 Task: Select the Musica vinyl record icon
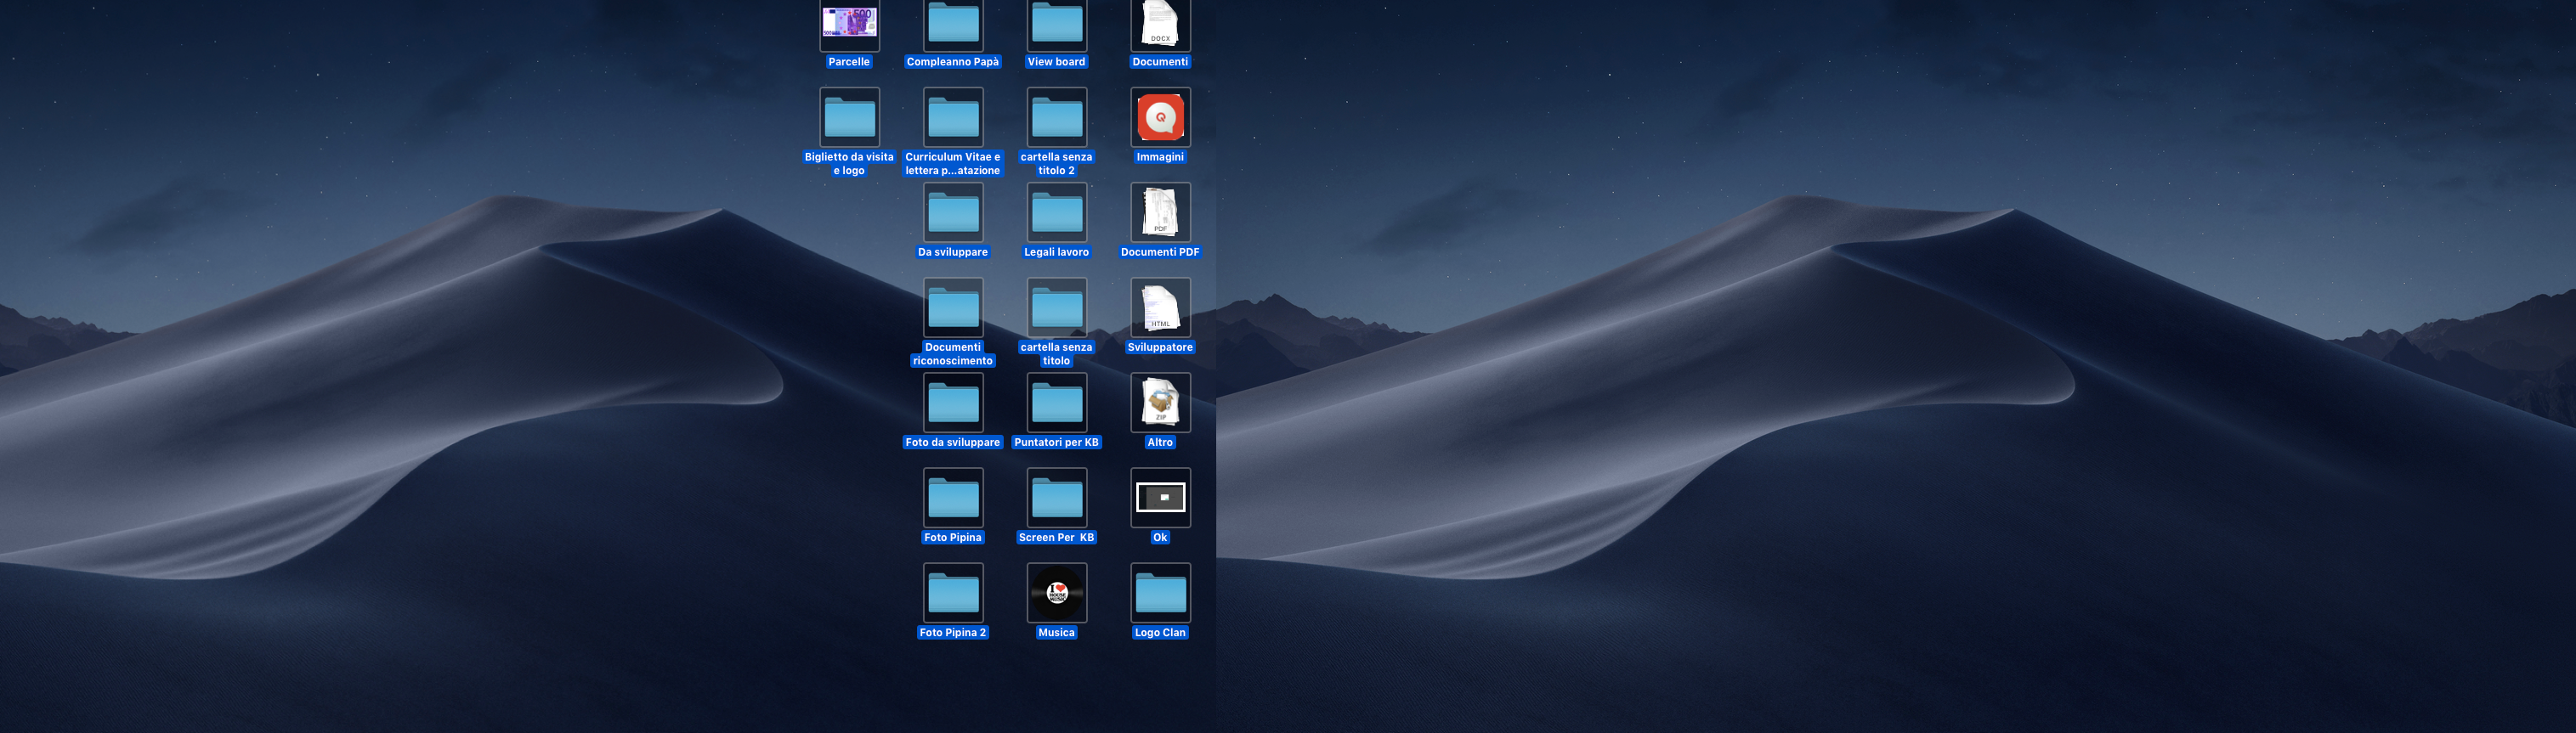pyautogui.click(x=1056, y=592)
